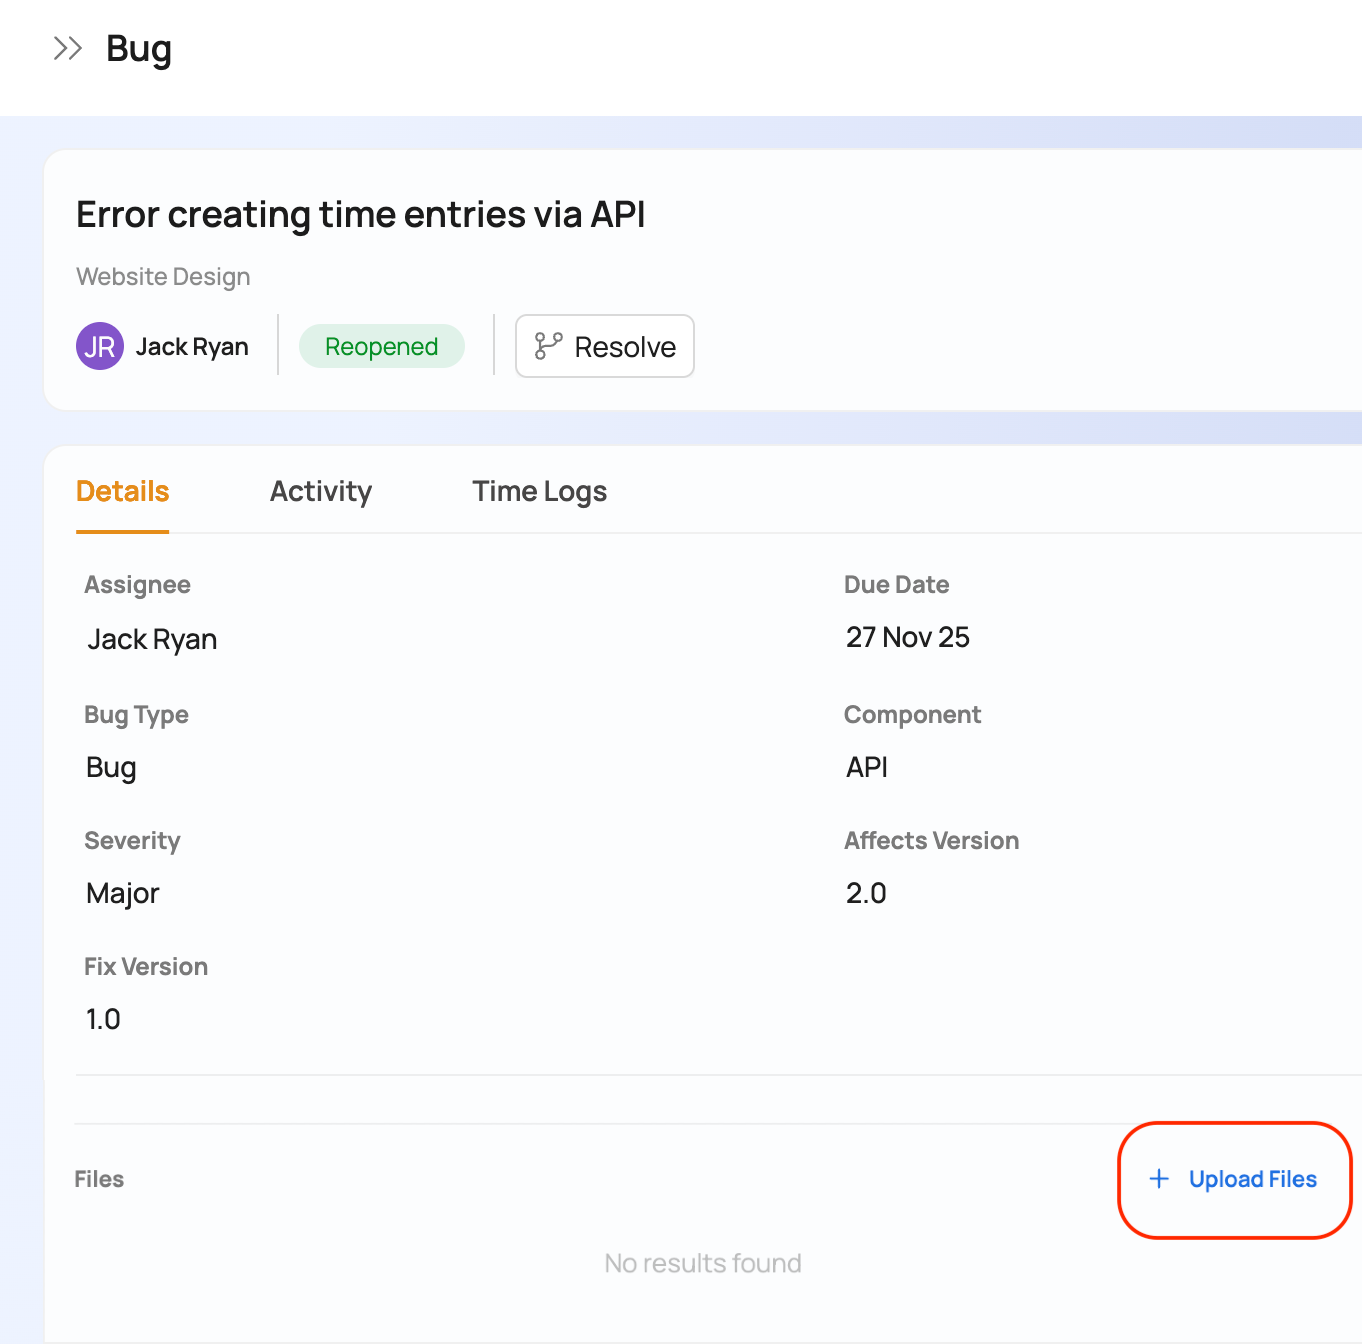This screenshot has width=1362, height=1344.
Task: Select the Severity value Major
Action: 123,893
